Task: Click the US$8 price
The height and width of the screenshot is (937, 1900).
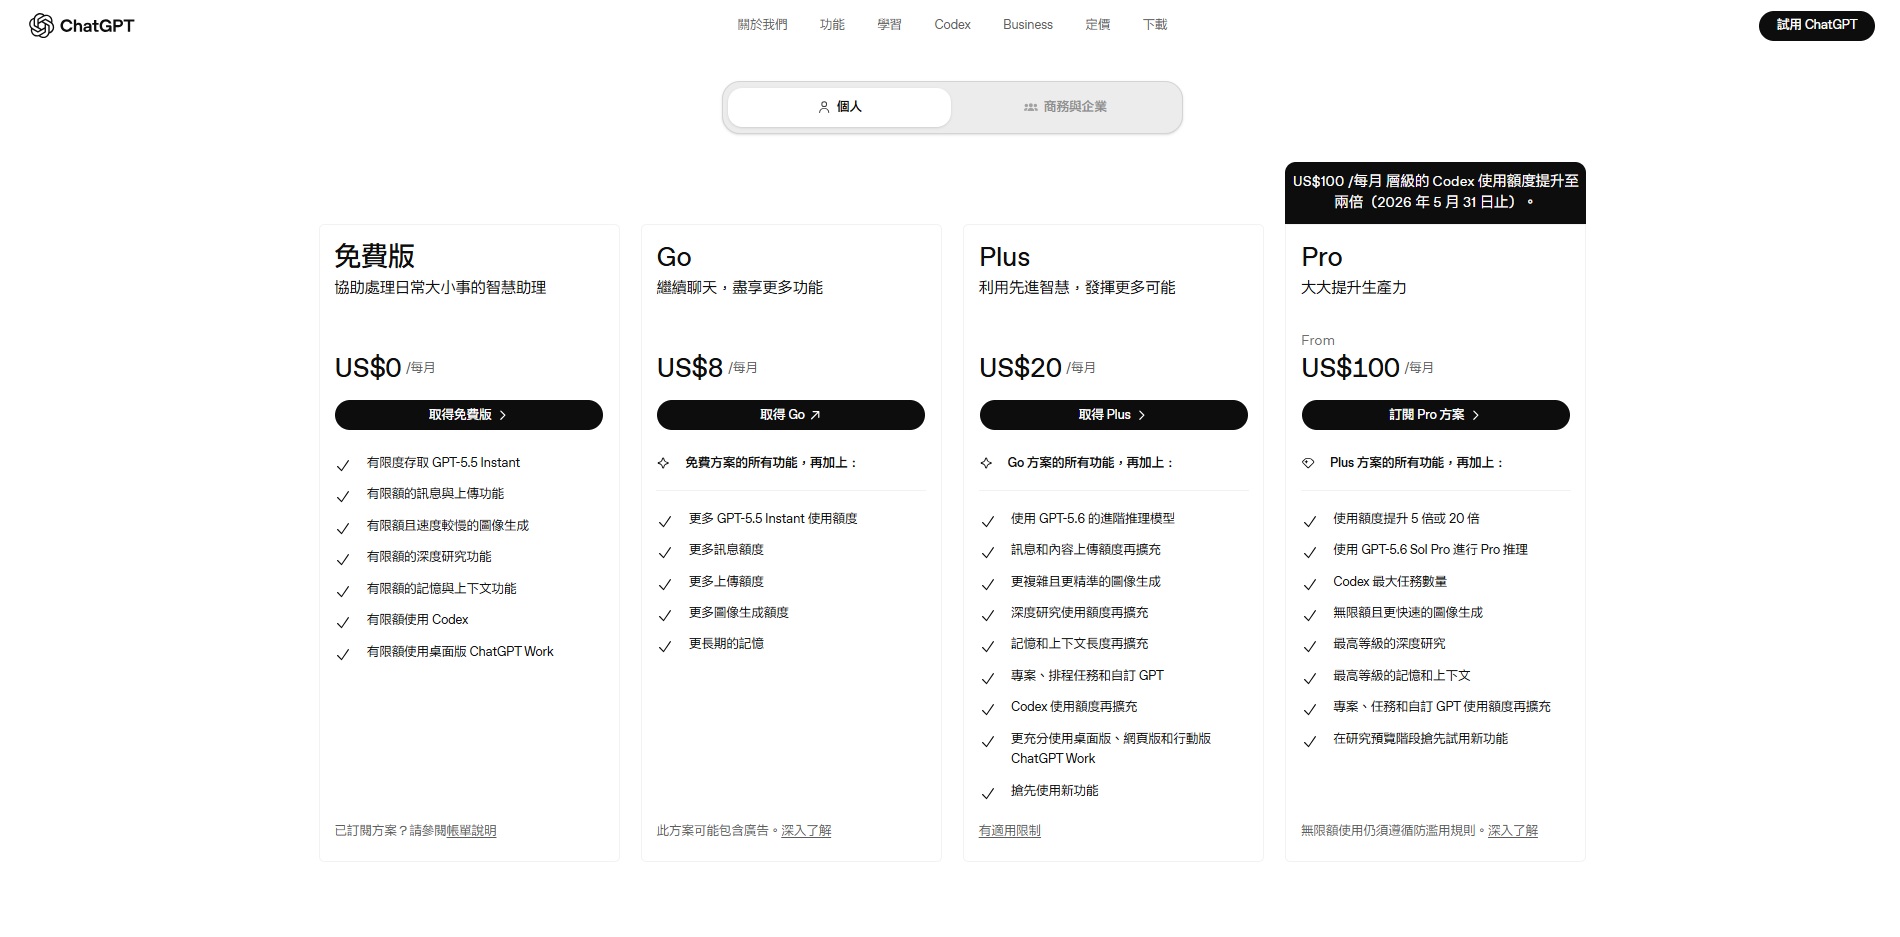Action: (x=690, y=368)
